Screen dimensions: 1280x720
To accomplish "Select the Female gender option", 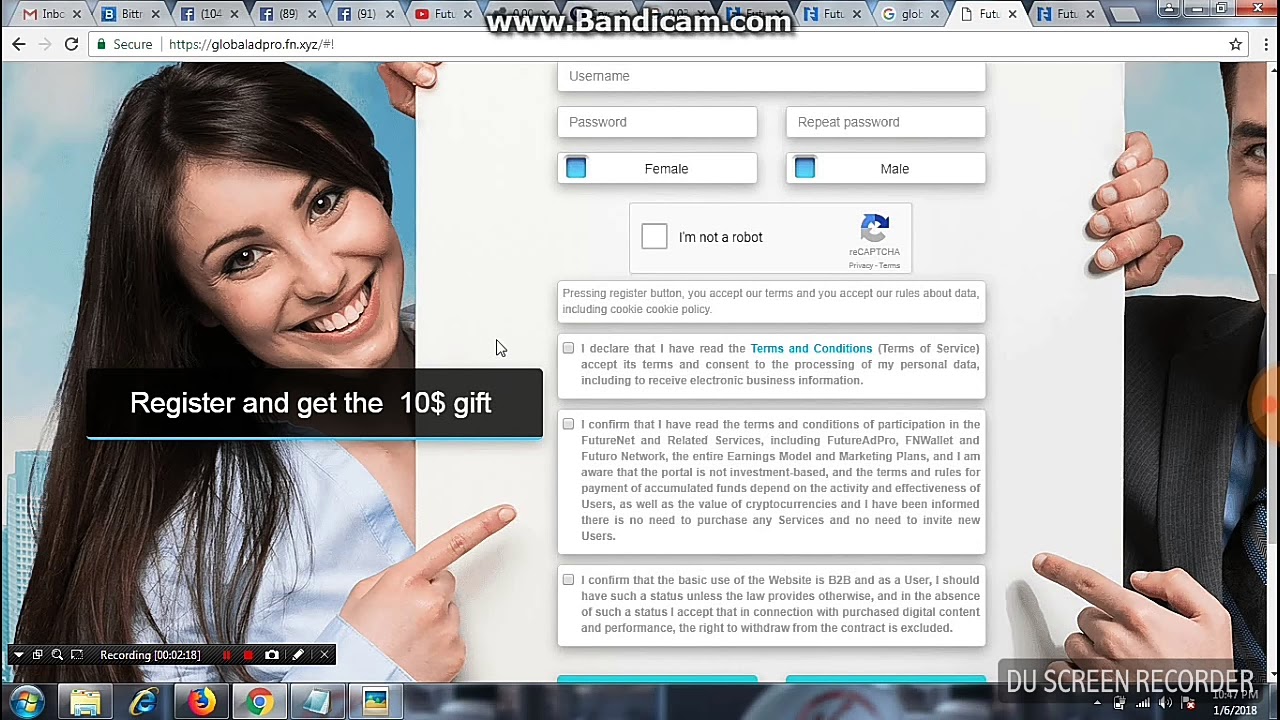I will pyautogui.click(x=657, y=168).
